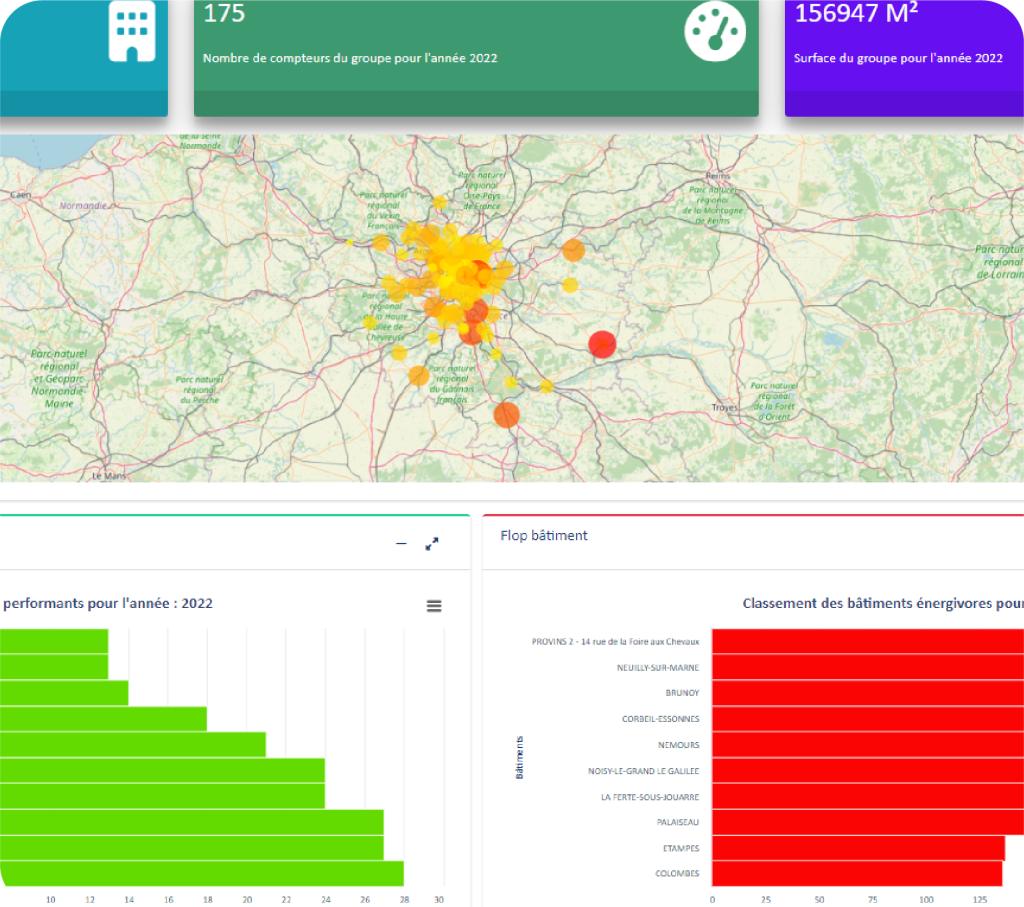Screen dimensions: 1024x907
Task: Click the green bar ending at 14
Action: coord(64,693)
